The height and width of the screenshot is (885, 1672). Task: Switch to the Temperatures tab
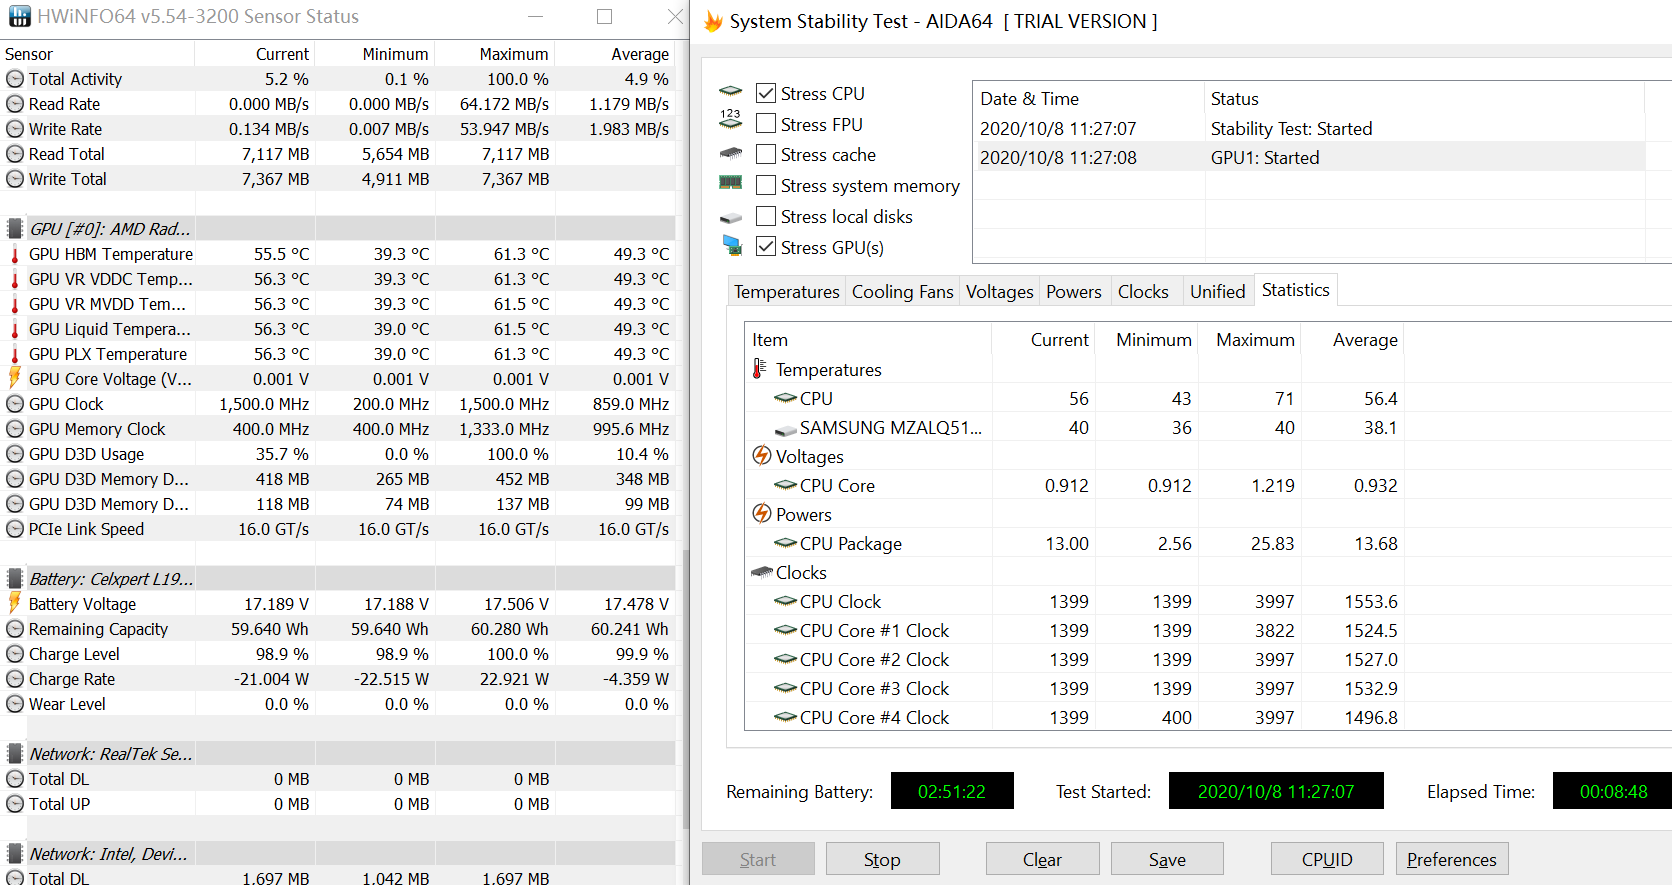(787, 291)
